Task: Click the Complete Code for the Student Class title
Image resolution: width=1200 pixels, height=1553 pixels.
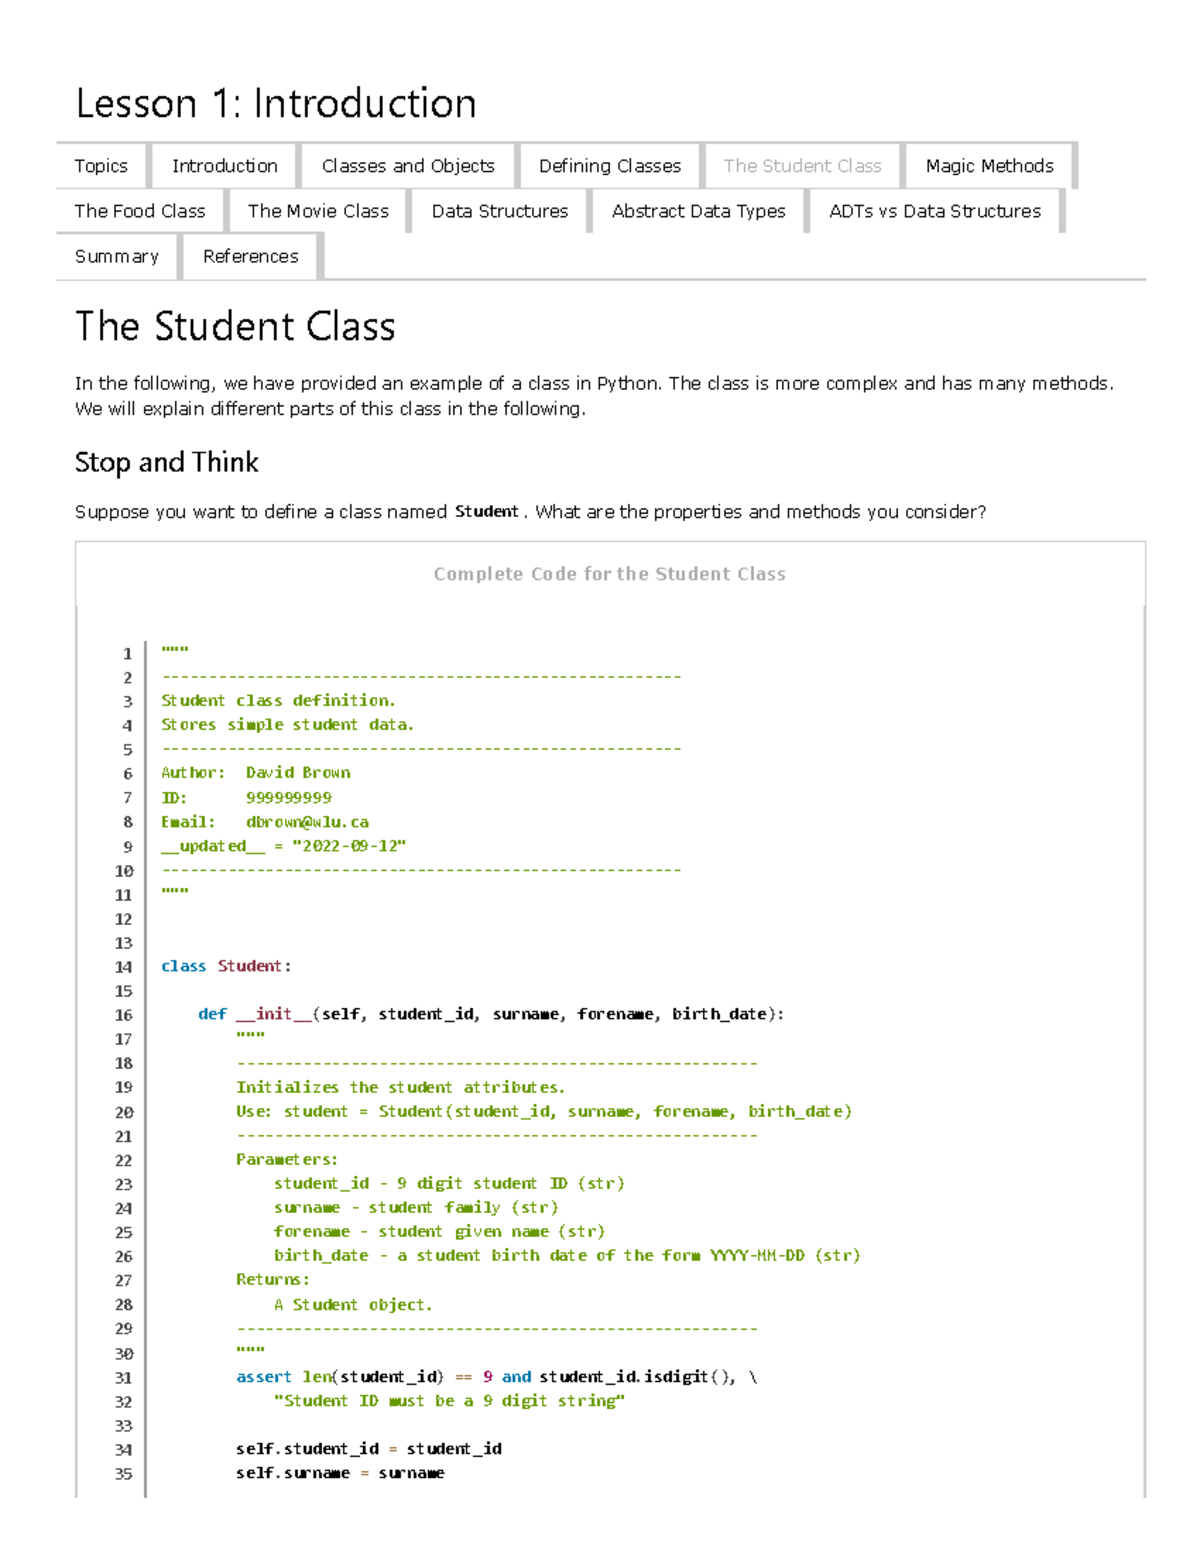Action: pyautogui.click(x=610, y=574)
